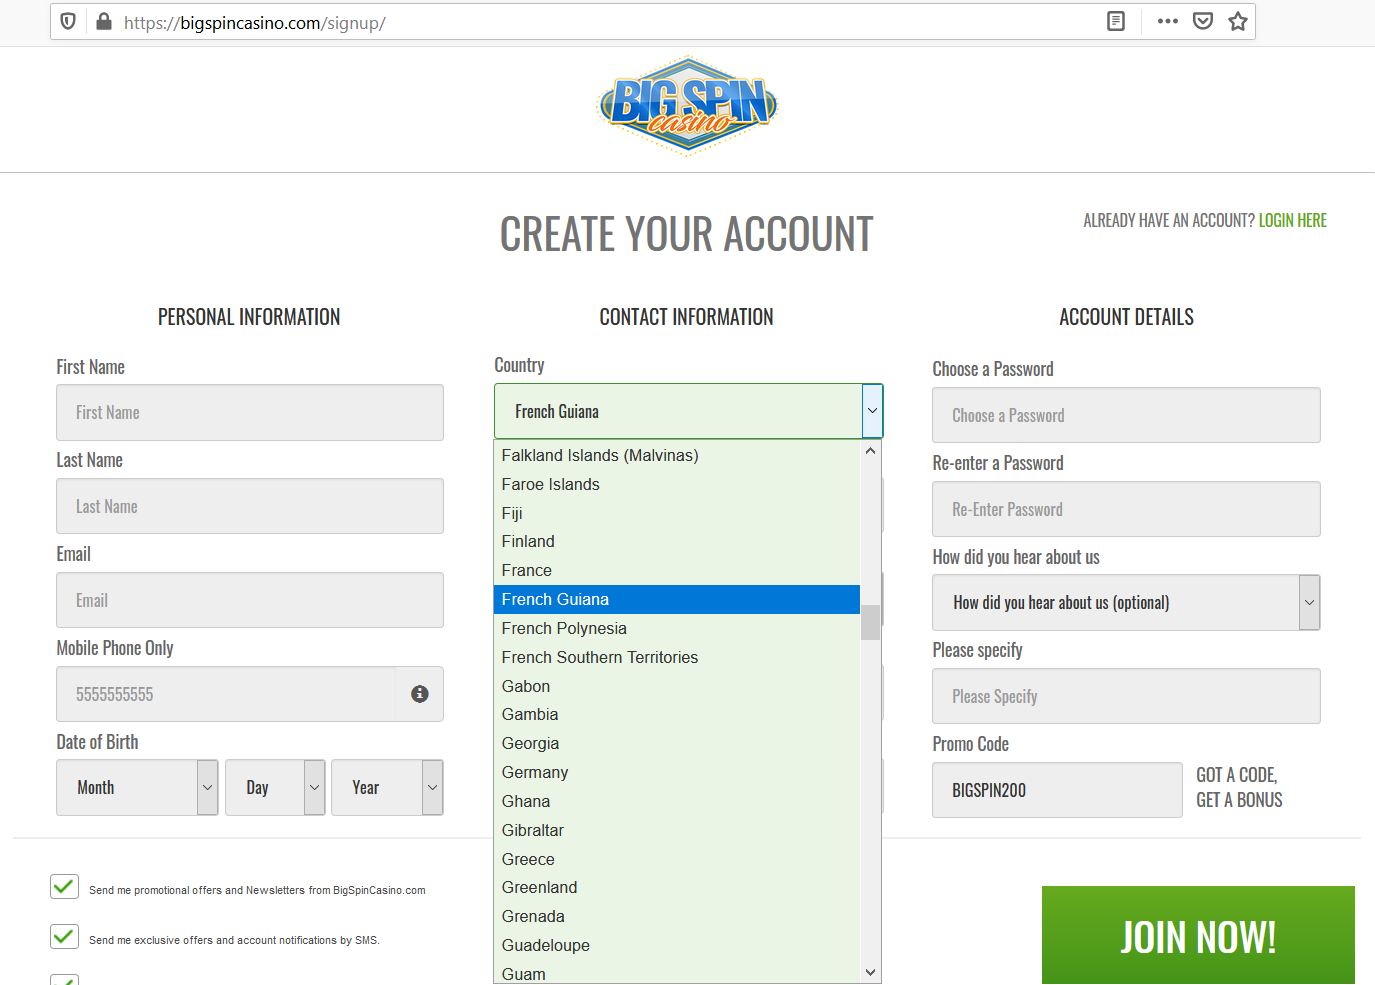Click the padlock site security icon
The height and width of the screenshot is (985, 1375).
[104, 21]
